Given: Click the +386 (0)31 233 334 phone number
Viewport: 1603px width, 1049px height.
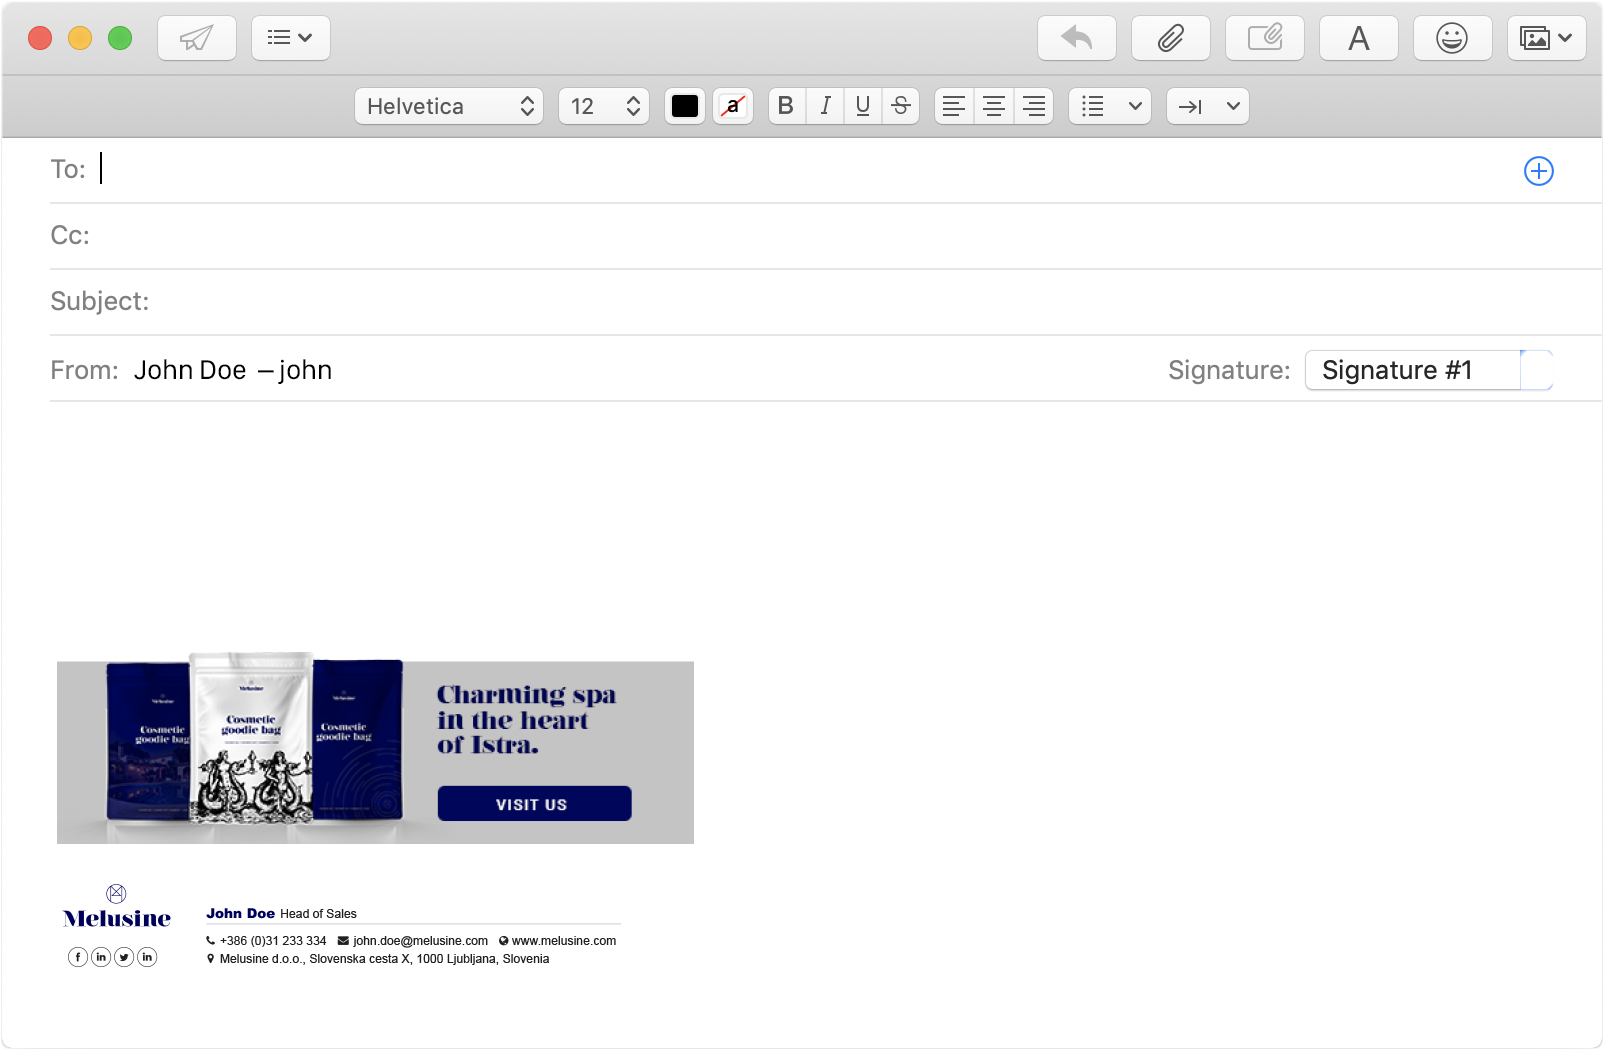Looking at the screenshot, I should click(x=273, y=941).
